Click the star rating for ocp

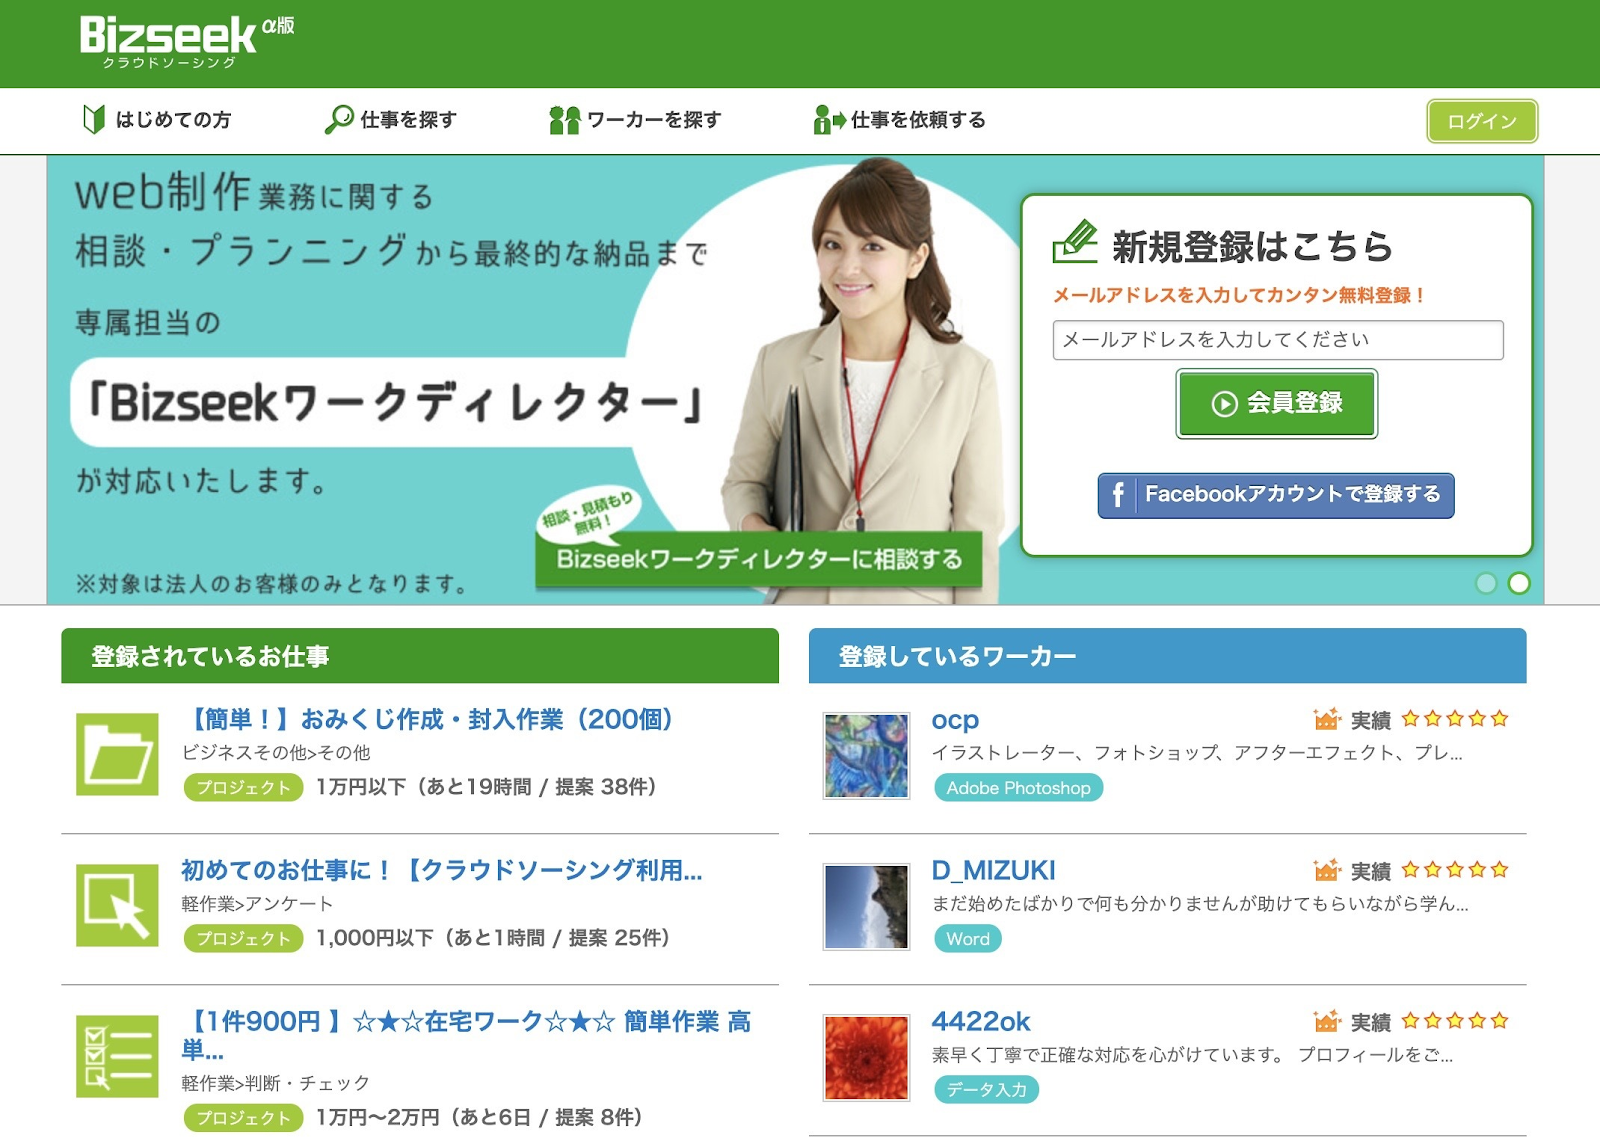coord(1455,718)
